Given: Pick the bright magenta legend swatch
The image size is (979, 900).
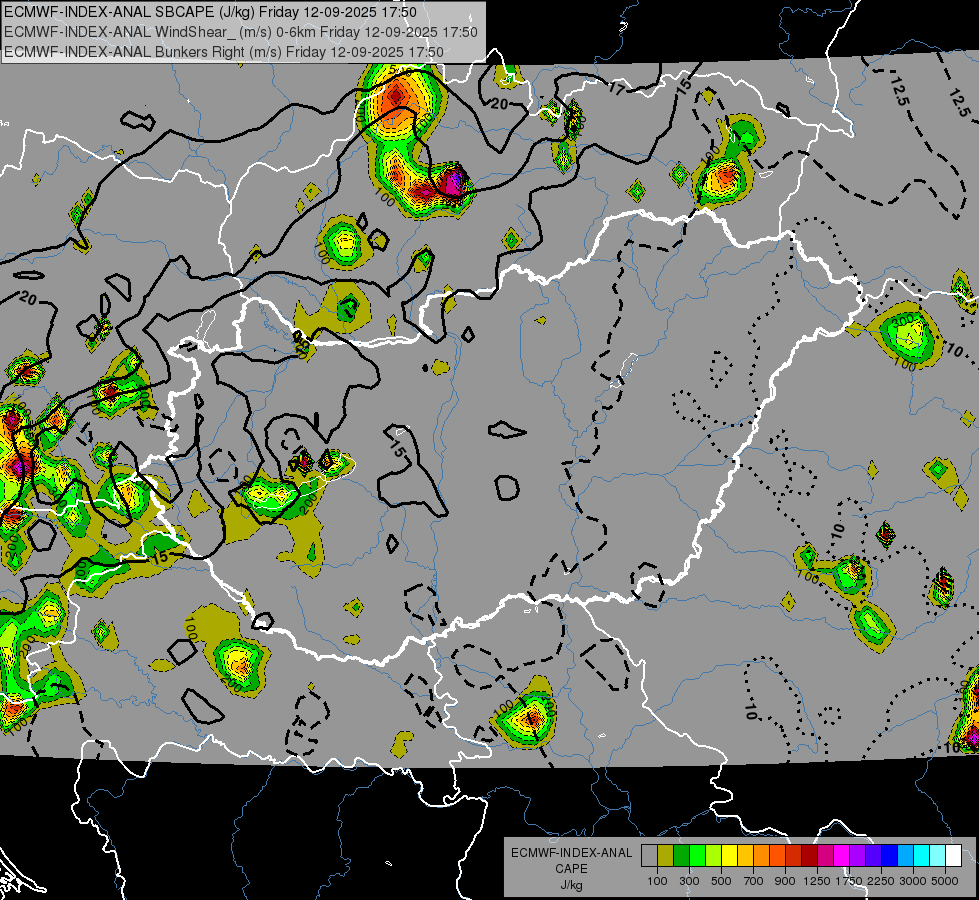Looking at the screenshot, I should click(842, 855).
